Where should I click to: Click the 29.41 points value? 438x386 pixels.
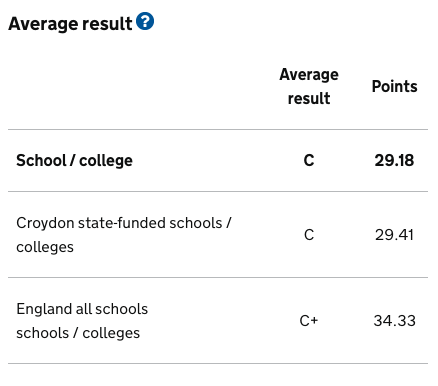pos(394,235)
